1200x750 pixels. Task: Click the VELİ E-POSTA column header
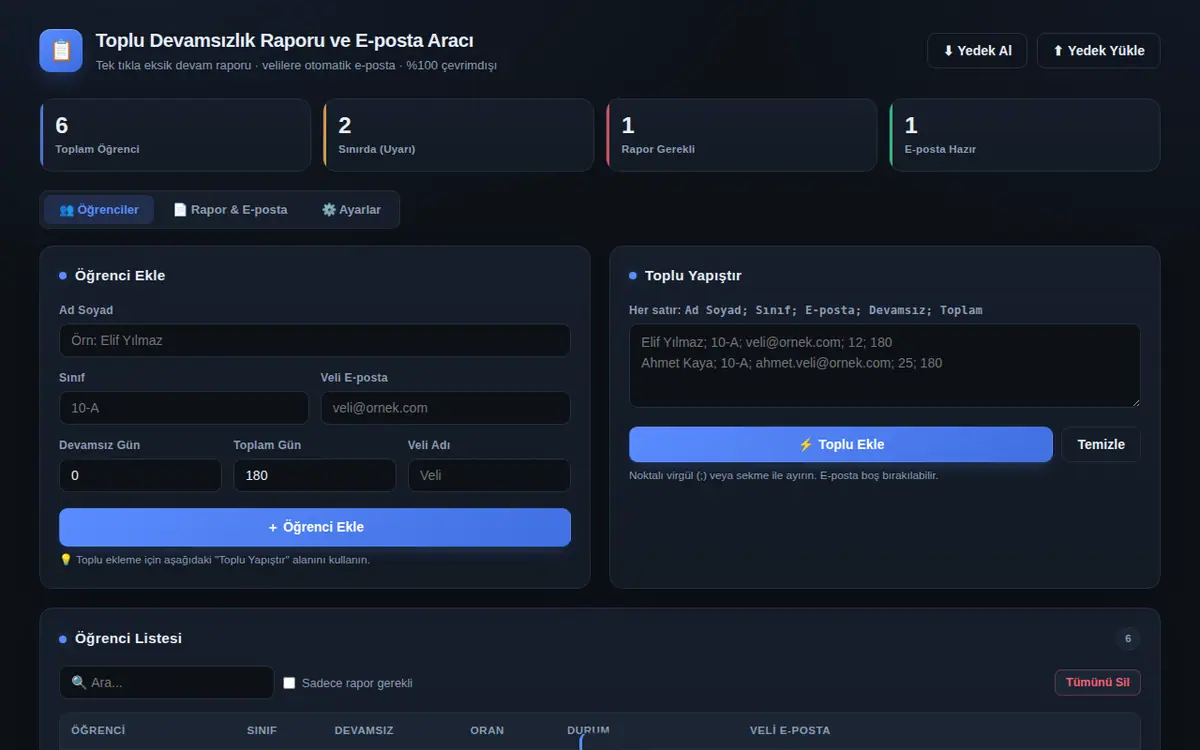[790, 731]
